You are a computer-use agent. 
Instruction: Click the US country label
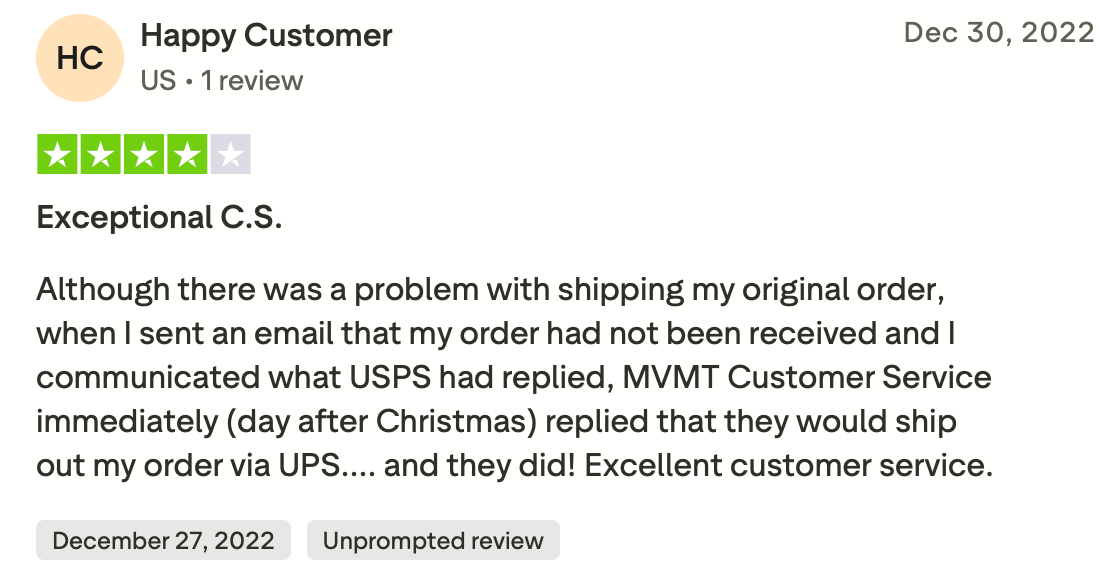[158, 80]
